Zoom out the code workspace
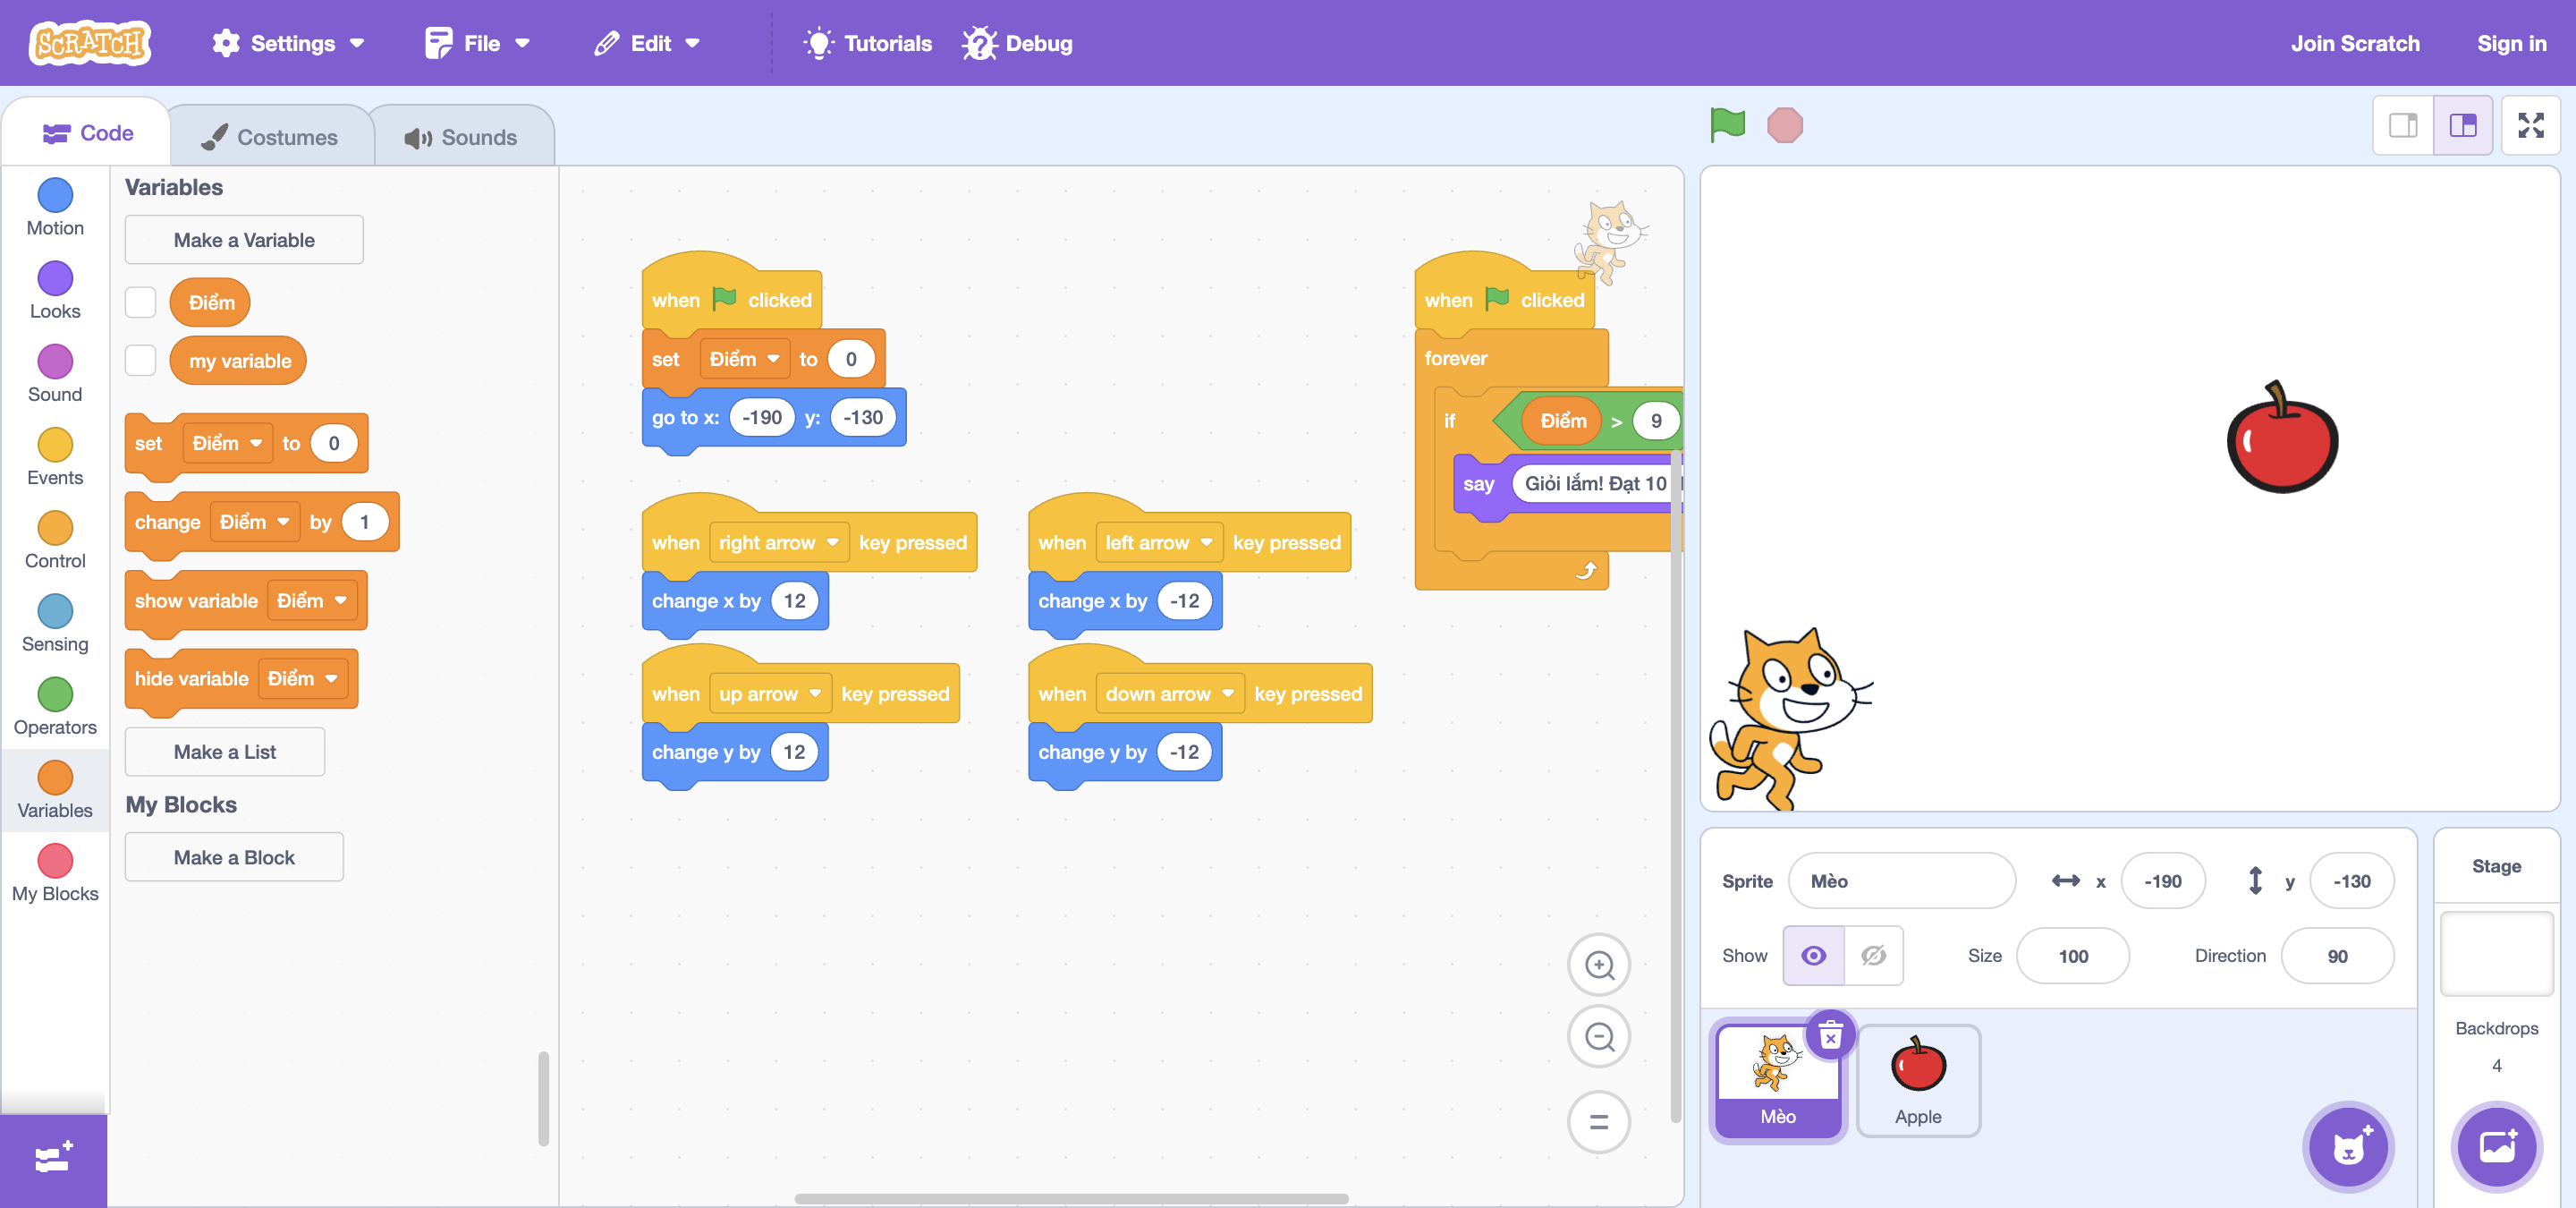Viewport: 2576px width, 1208px height. 1599,1037
